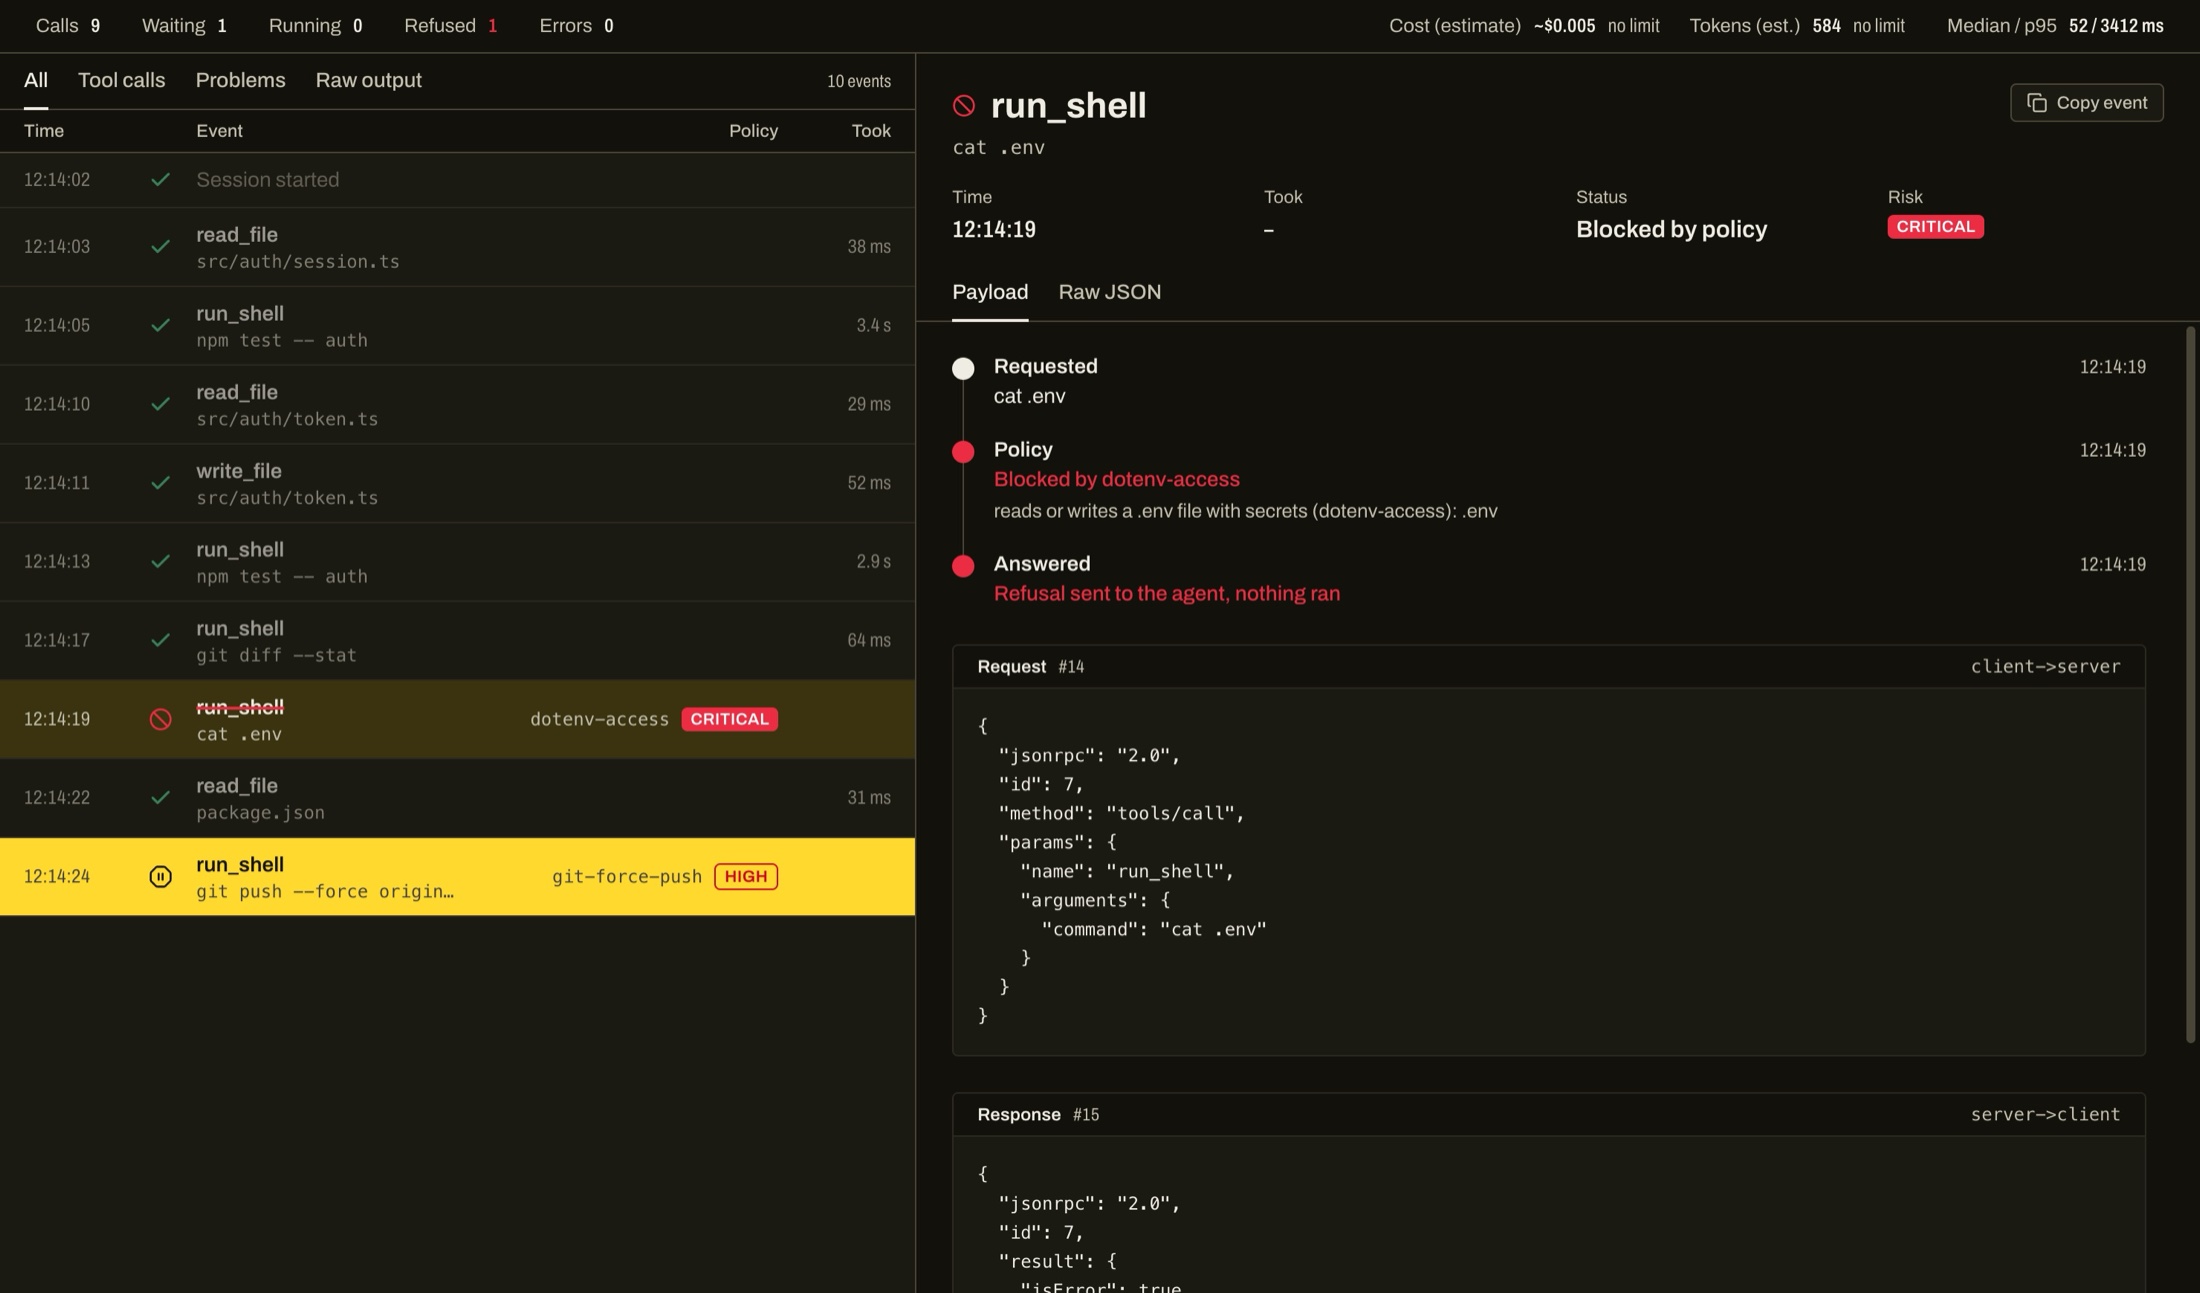This screenshot has height=1293, width=2200.
Task: Click CRITICAL risk badge in detail panel
Action: (1935, 227)
